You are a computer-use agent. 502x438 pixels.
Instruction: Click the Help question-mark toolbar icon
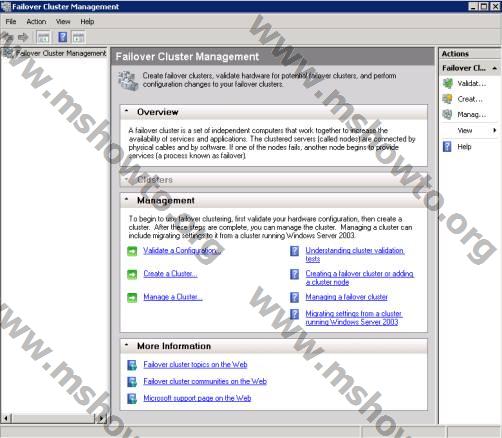click(x=62, y=37)
